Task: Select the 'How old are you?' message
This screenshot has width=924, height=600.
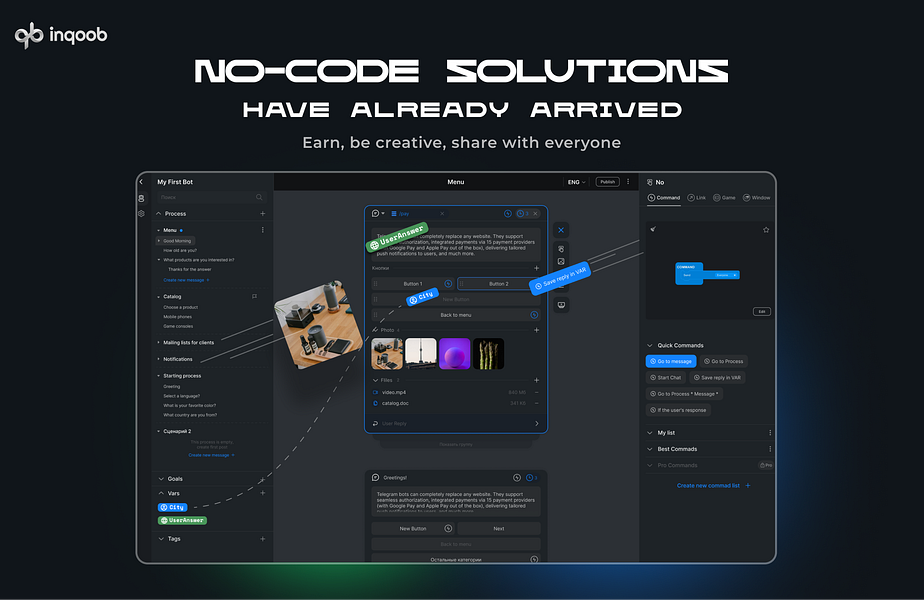Action: 180,250
